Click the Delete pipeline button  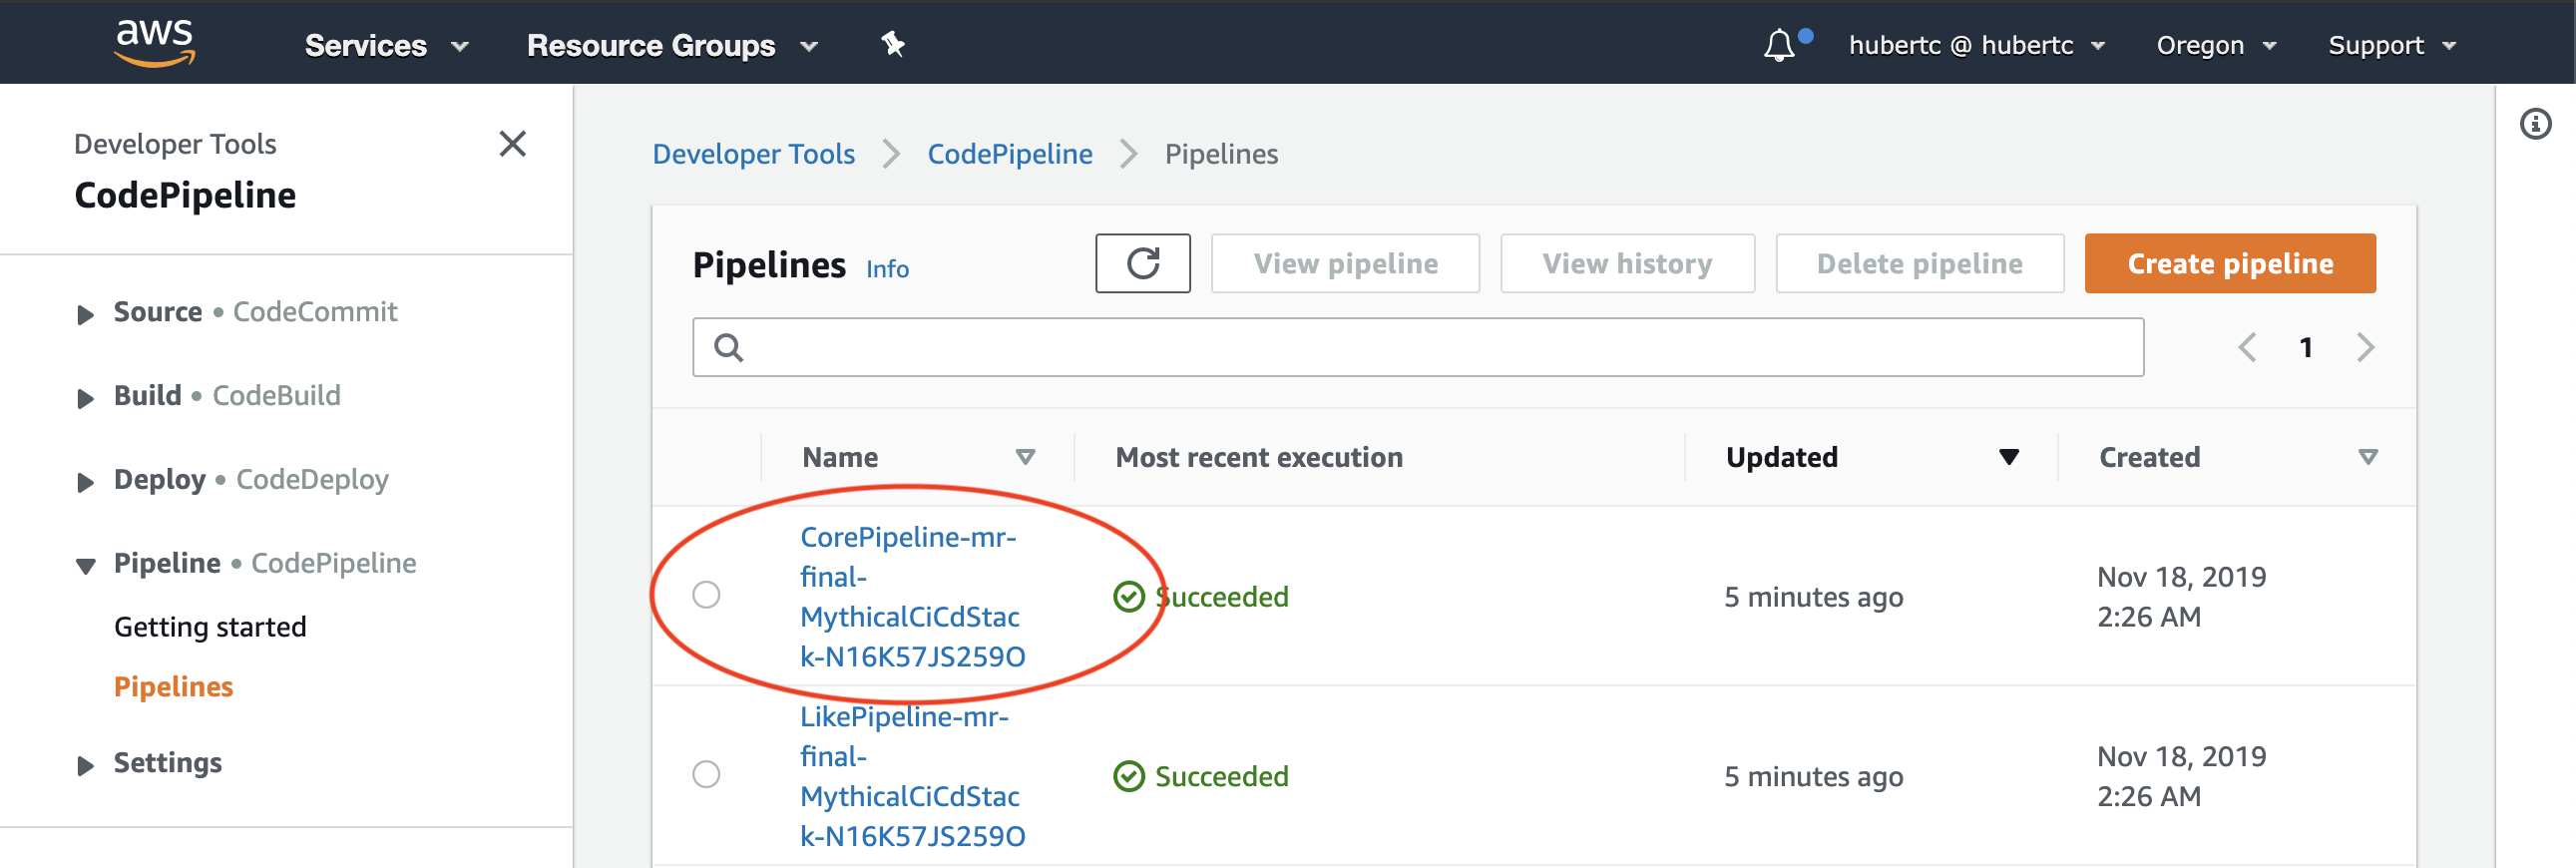click(x=1919, y=263)
